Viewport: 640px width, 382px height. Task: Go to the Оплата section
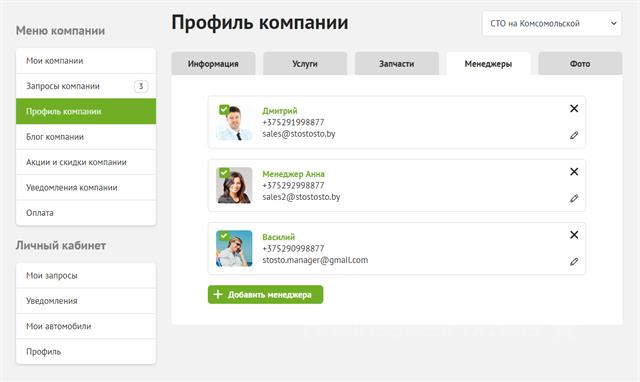tap(86, 213)
